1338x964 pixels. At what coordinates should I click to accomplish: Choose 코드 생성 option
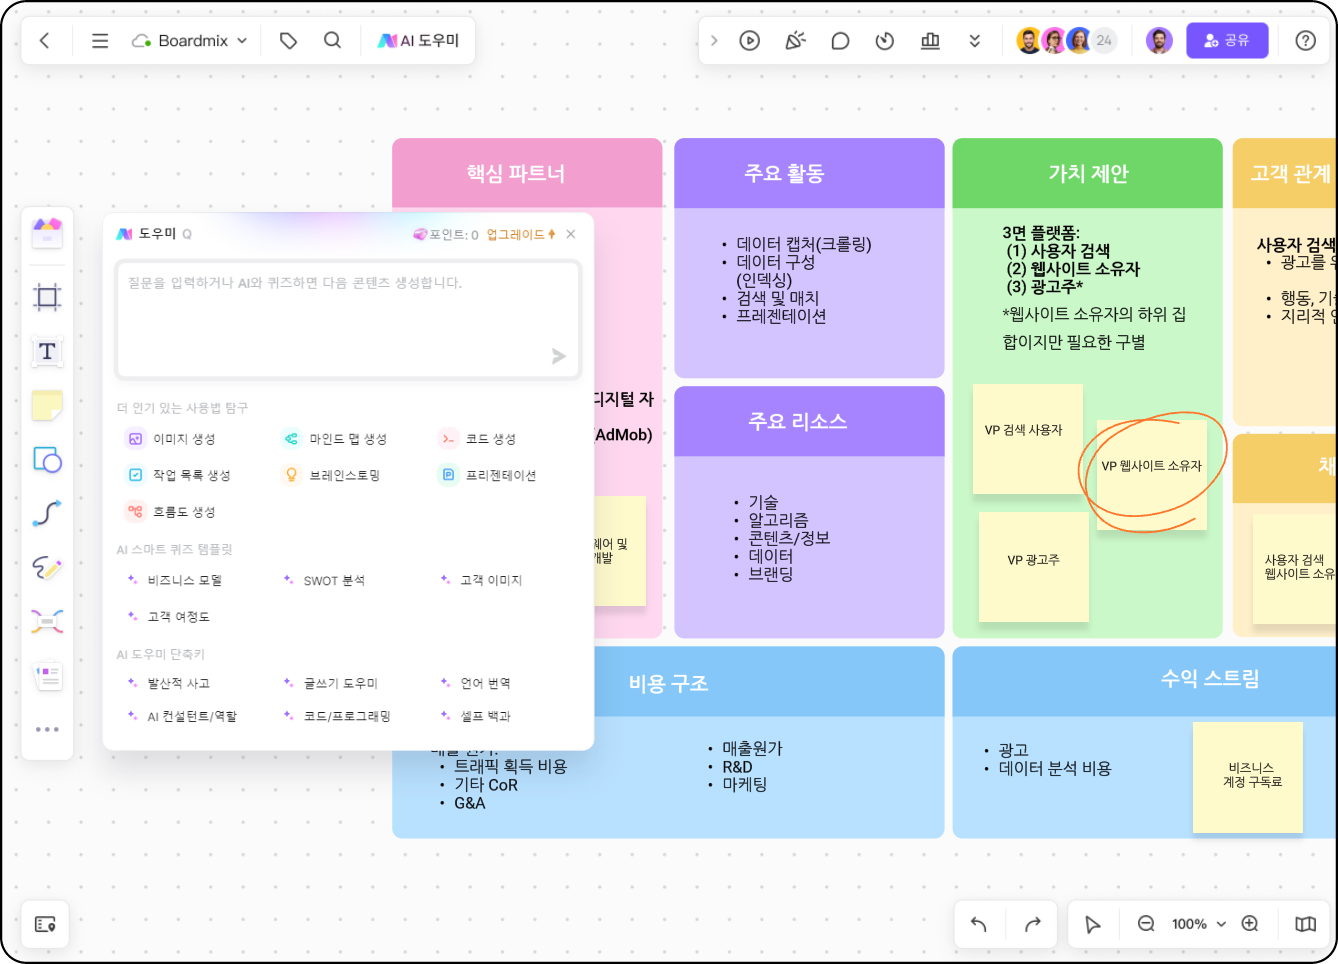coord(477,439)
